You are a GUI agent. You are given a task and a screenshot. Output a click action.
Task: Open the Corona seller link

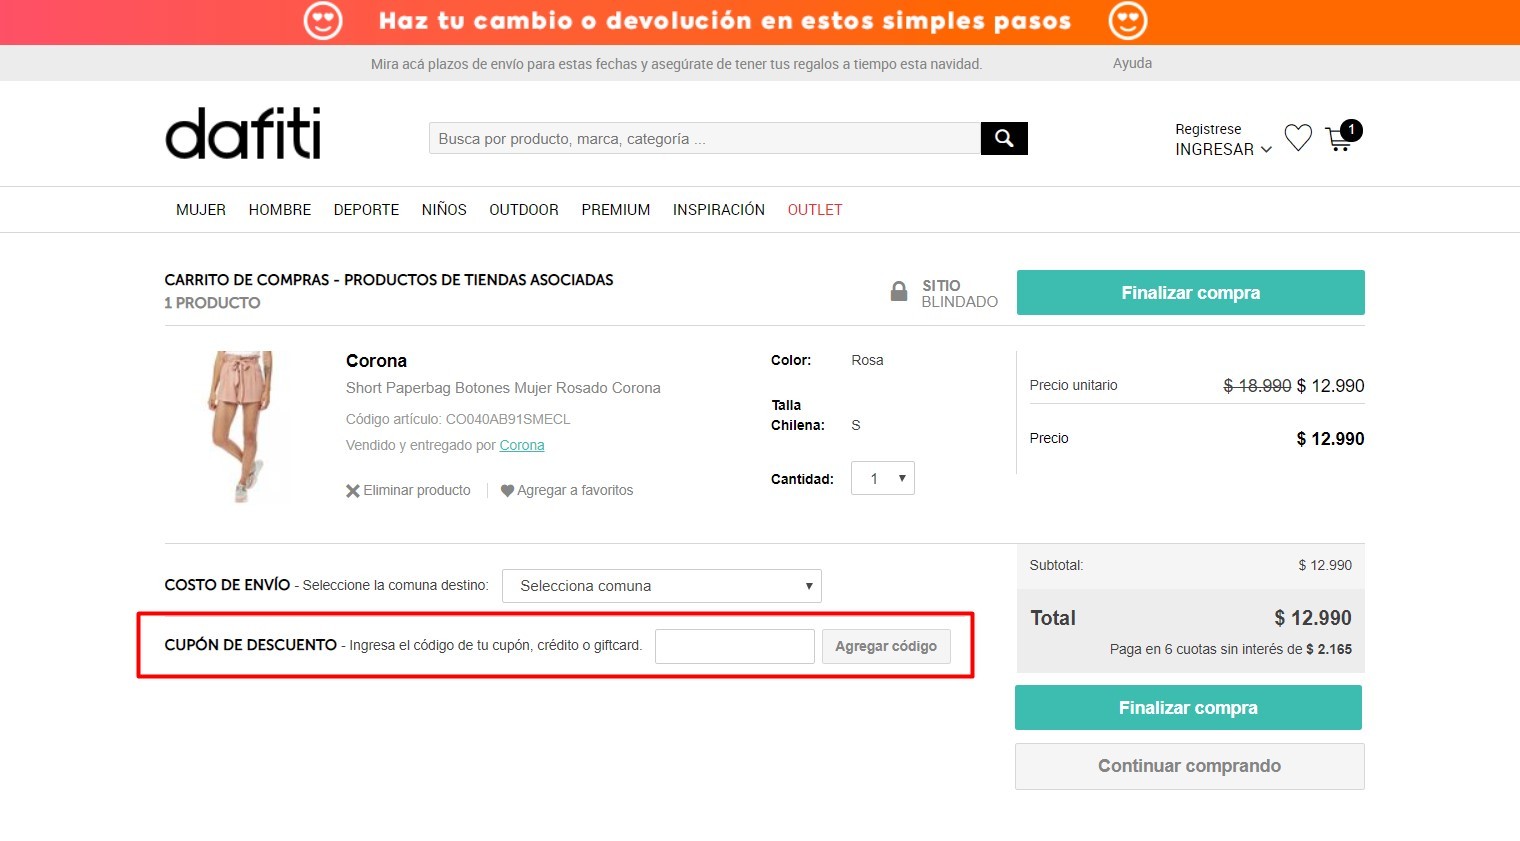[x=522, y=446]
